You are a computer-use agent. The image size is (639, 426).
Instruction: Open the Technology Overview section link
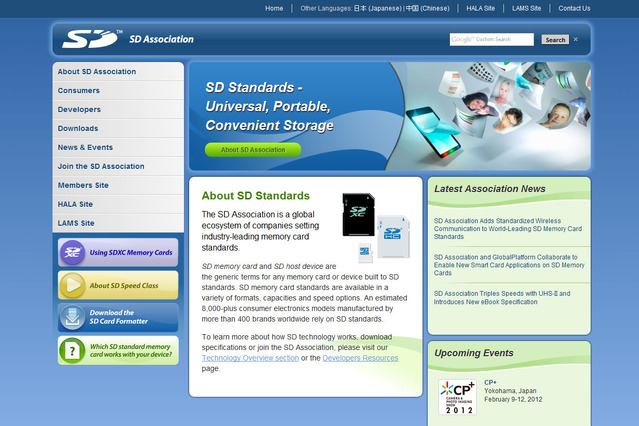click(250, 358)
